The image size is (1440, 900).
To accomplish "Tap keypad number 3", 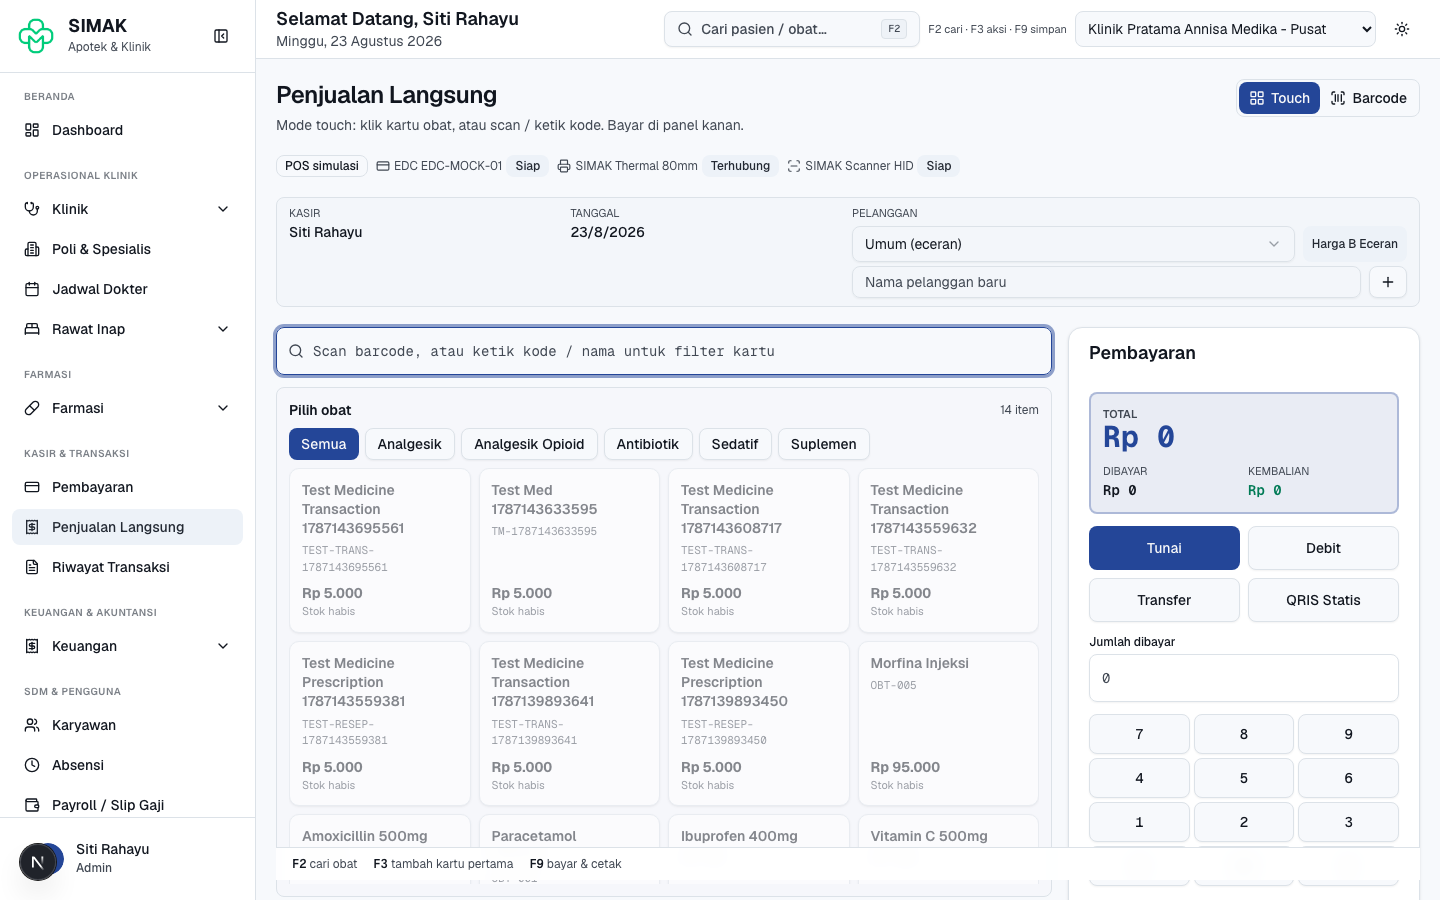I will 1348,822.
